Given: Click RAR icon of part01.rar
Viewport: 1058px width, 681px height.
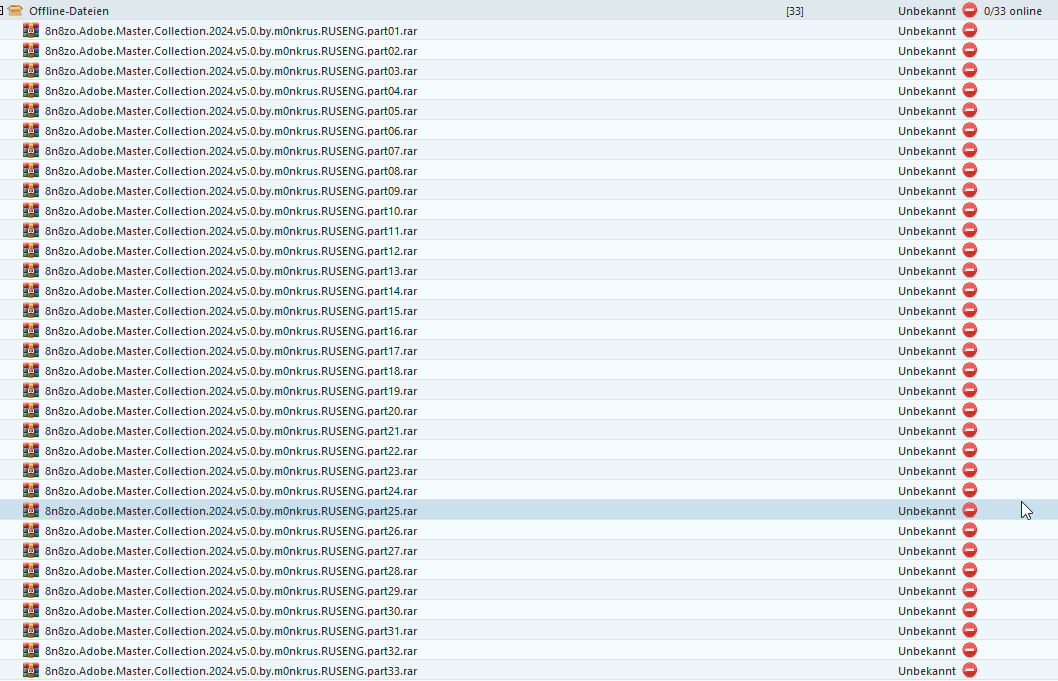Looking at the screenshot, I should (x=31, y=30).
